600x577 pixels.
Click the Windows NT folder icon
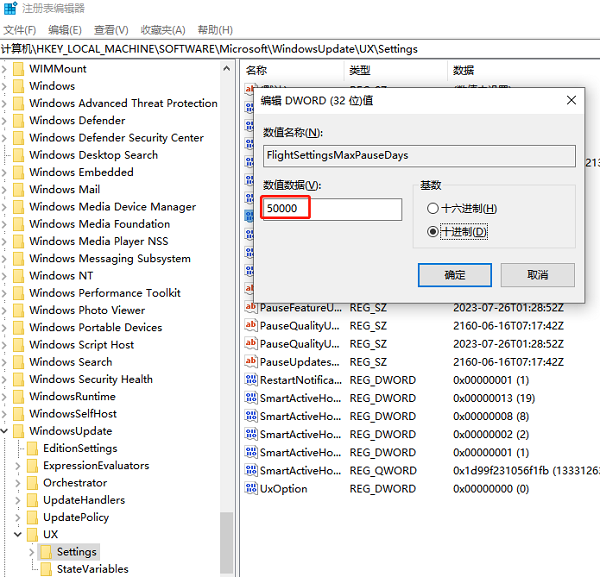point(18,276)
